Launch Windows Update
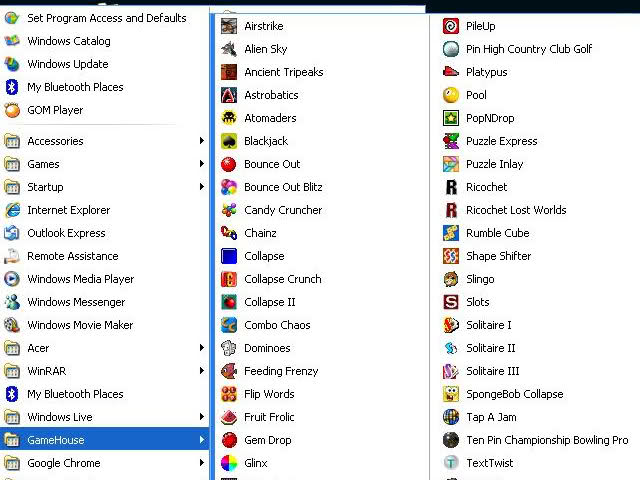Screen dimensions: 640x480 tap(68, 64)
